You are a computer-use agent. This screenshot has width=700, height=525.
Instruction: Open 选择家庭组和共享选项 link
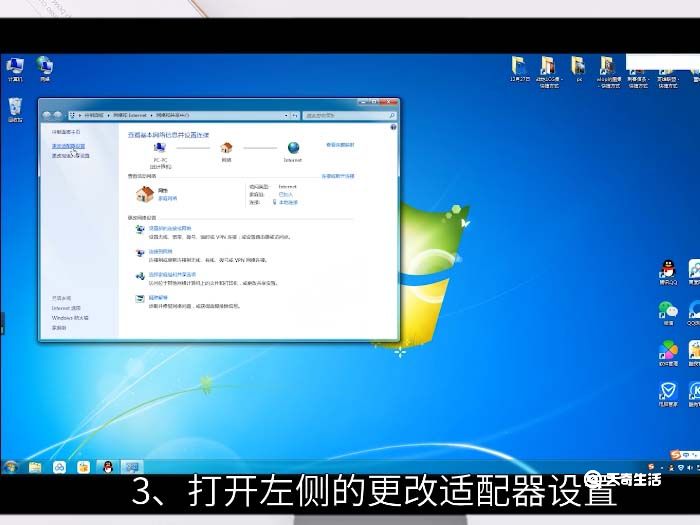(x=172, y=275)
